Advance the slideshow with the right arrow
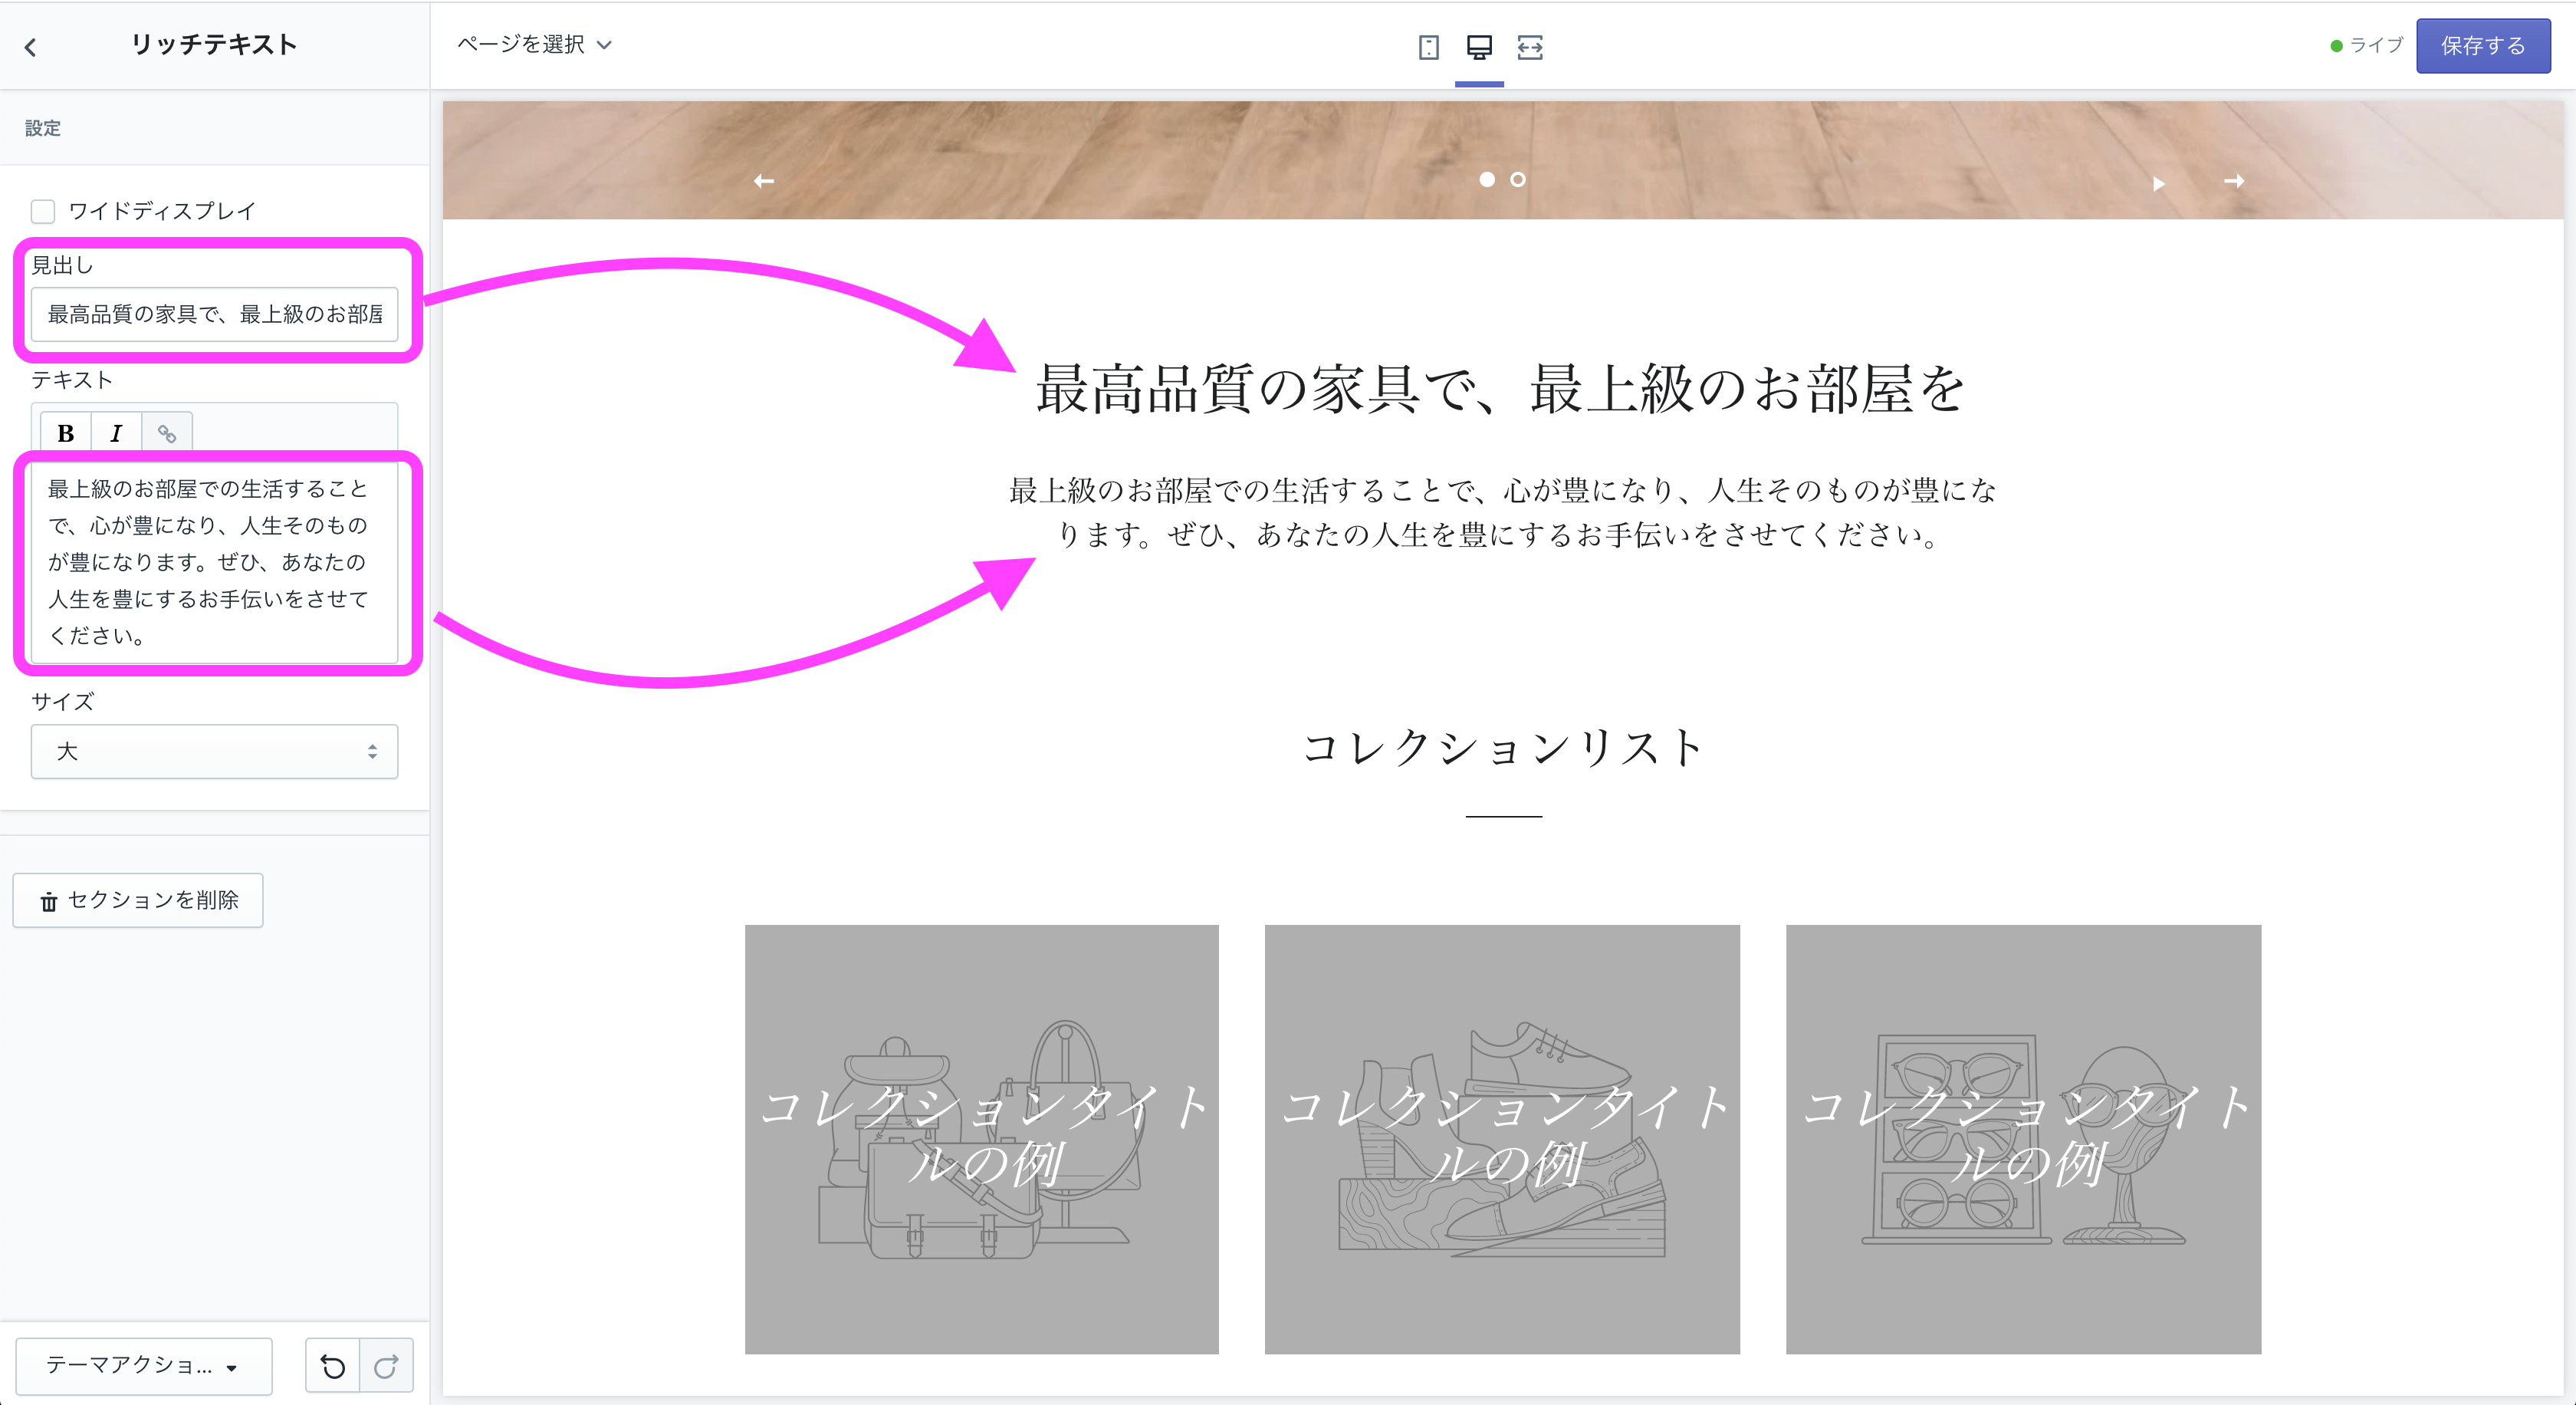 (2236, 182)
